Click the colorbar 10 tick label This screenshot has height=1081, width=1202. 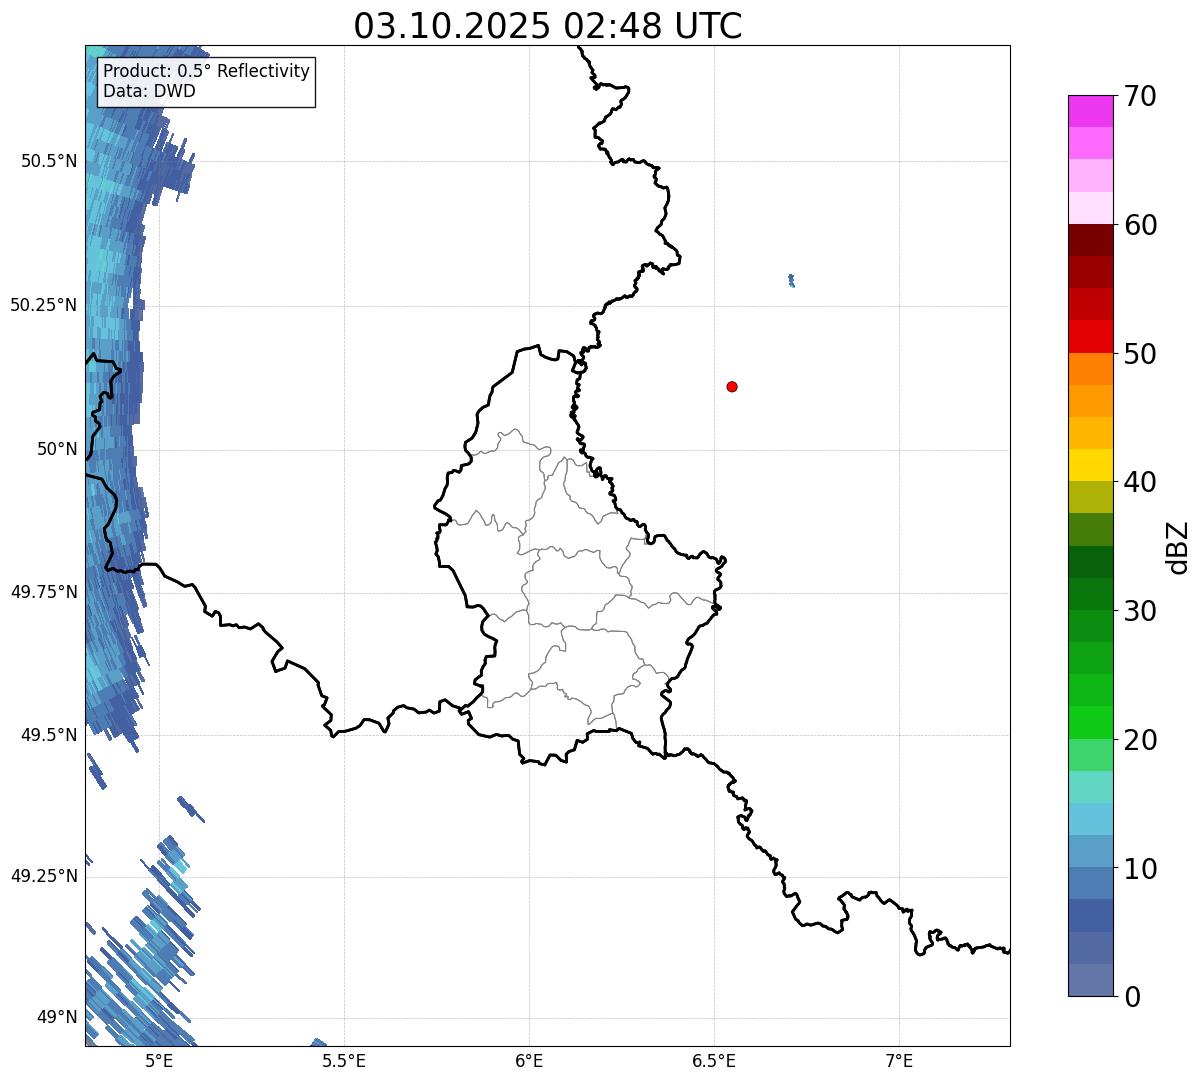(x=1140, y=869)
